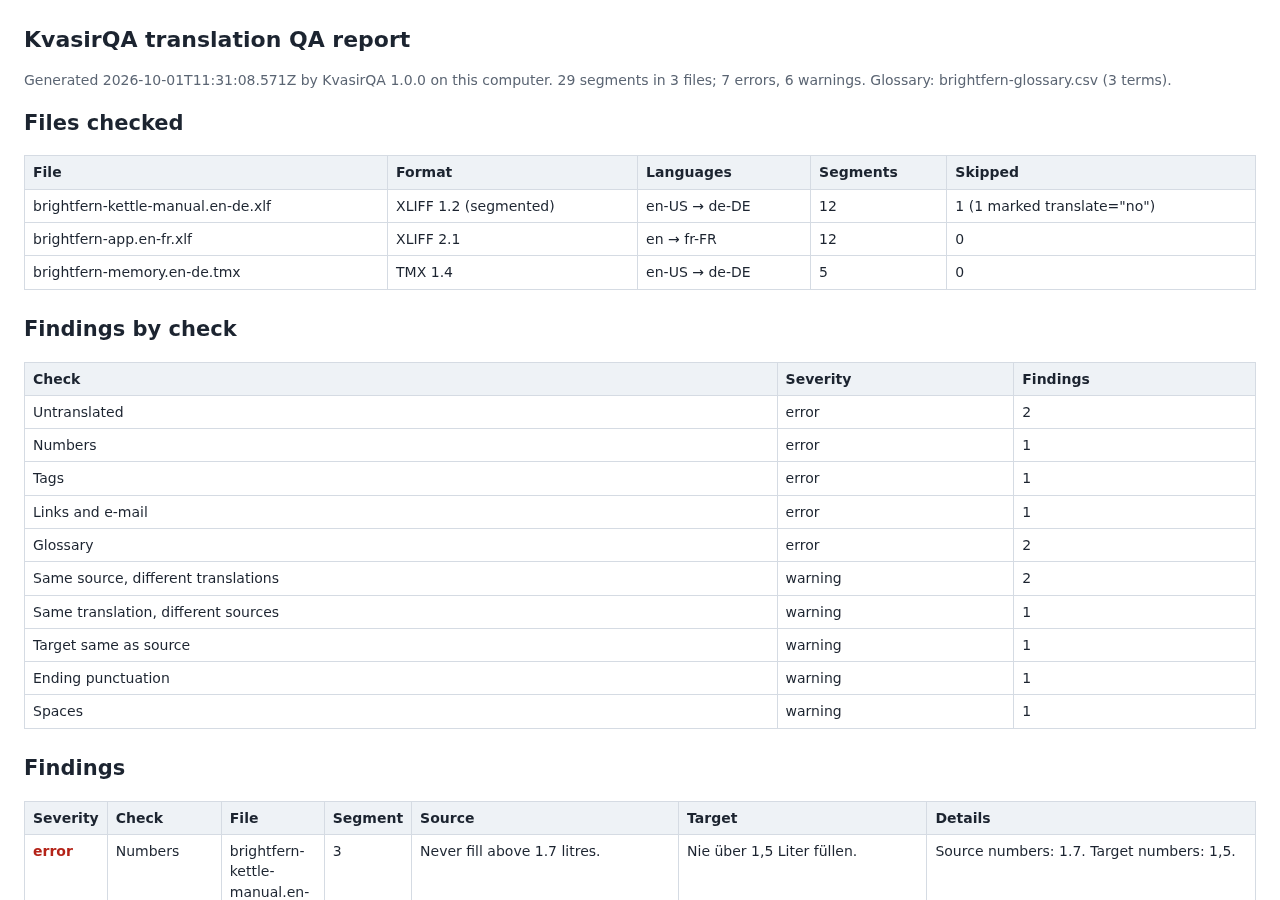Click the KvasirQA translation QA report heading

(217, 40)
